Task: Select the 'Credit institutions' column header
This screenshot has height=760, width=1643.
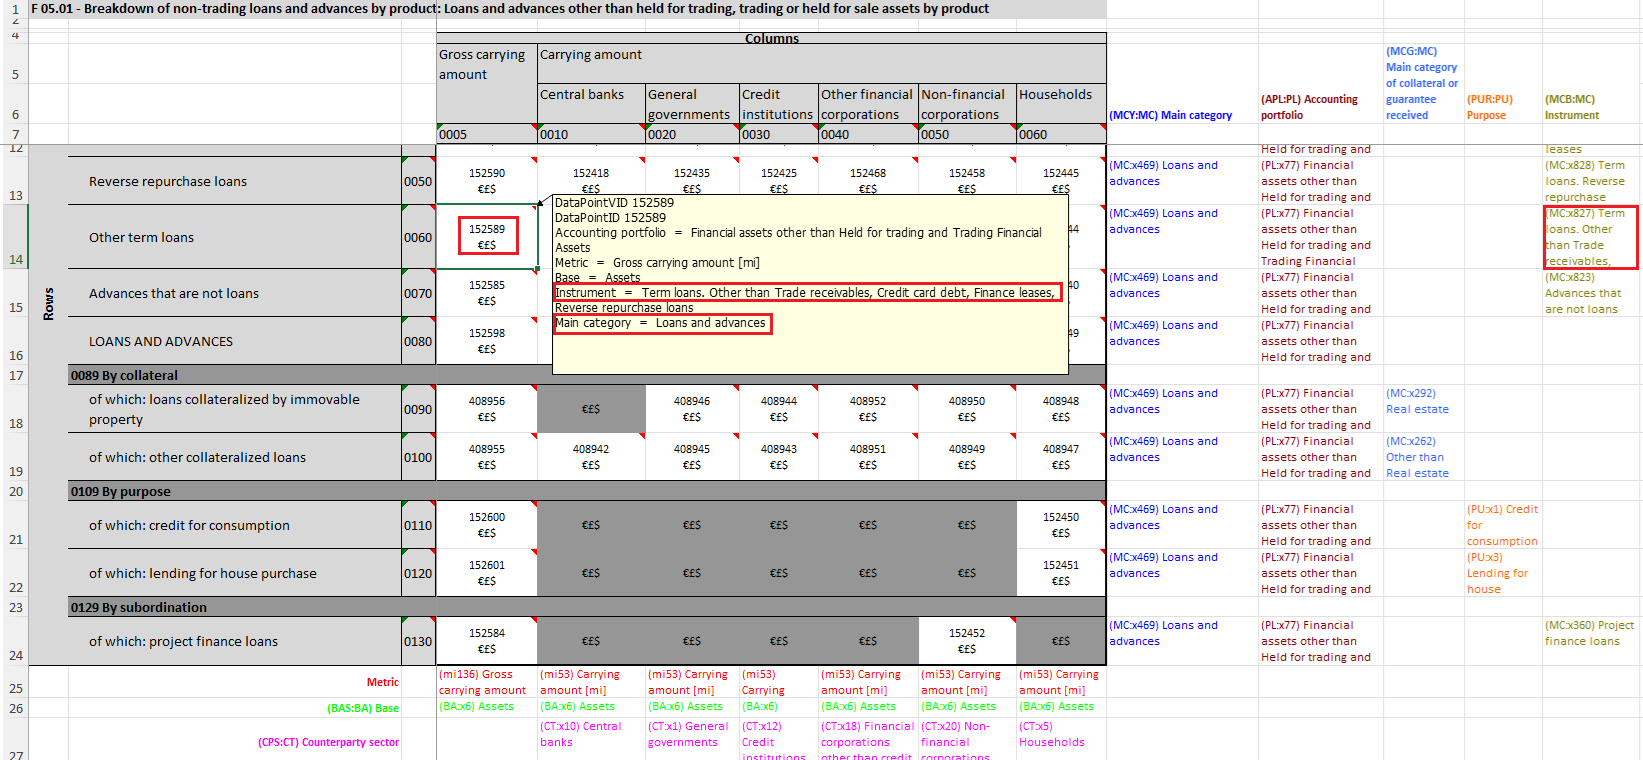Action: [779, 104]
